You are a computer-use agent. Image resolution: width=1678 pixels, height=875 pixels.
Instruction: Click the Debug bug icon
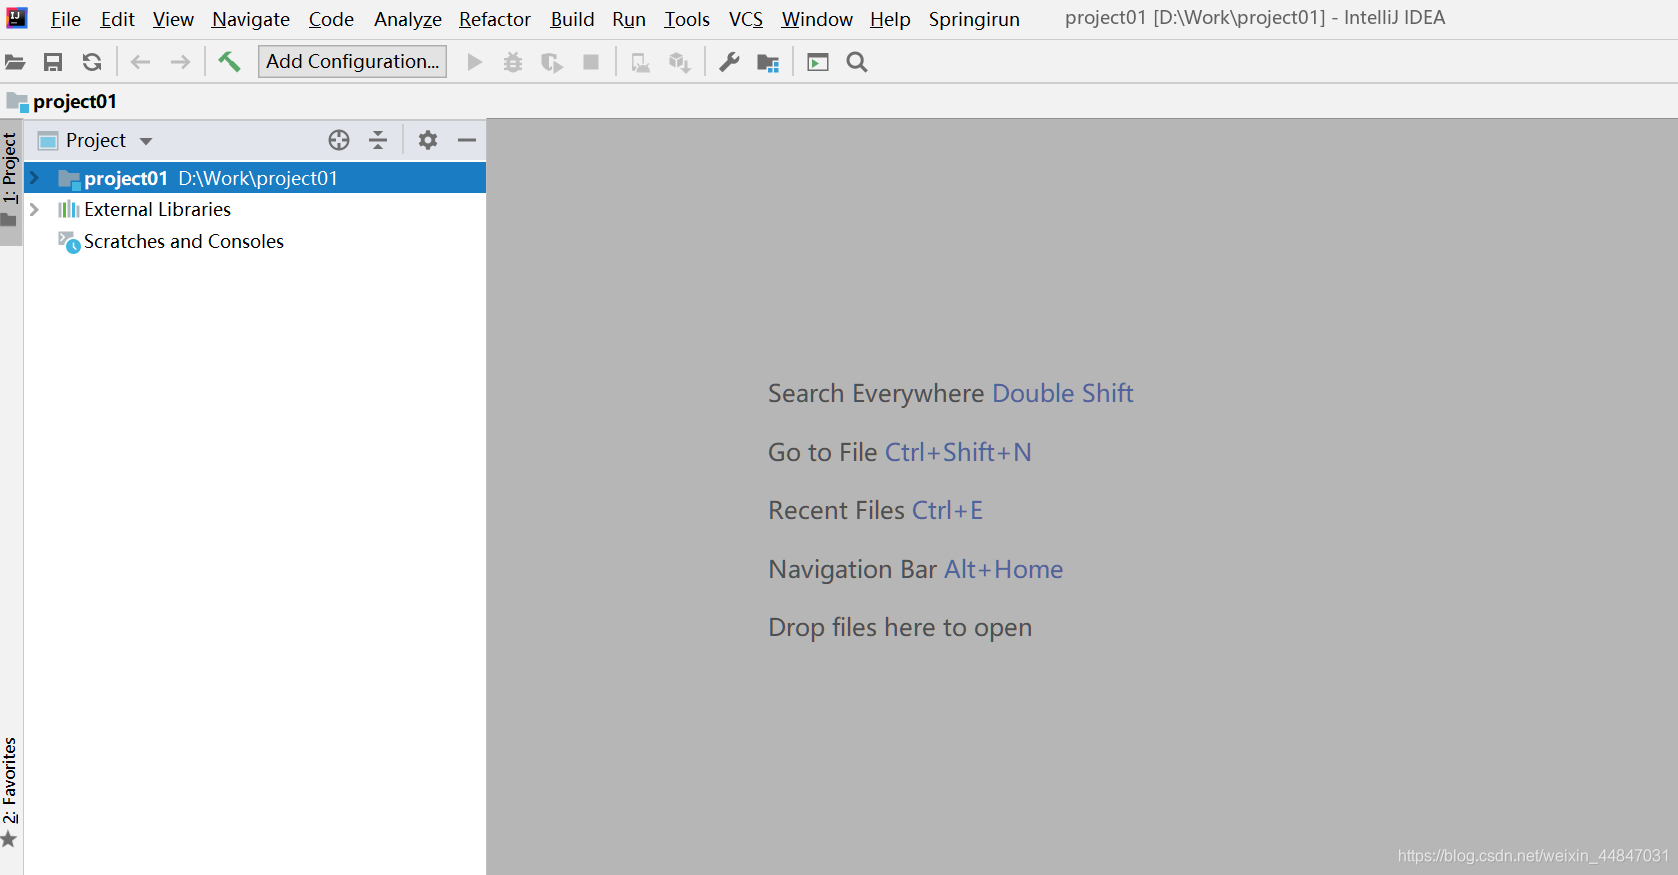[x=513, y=62]
